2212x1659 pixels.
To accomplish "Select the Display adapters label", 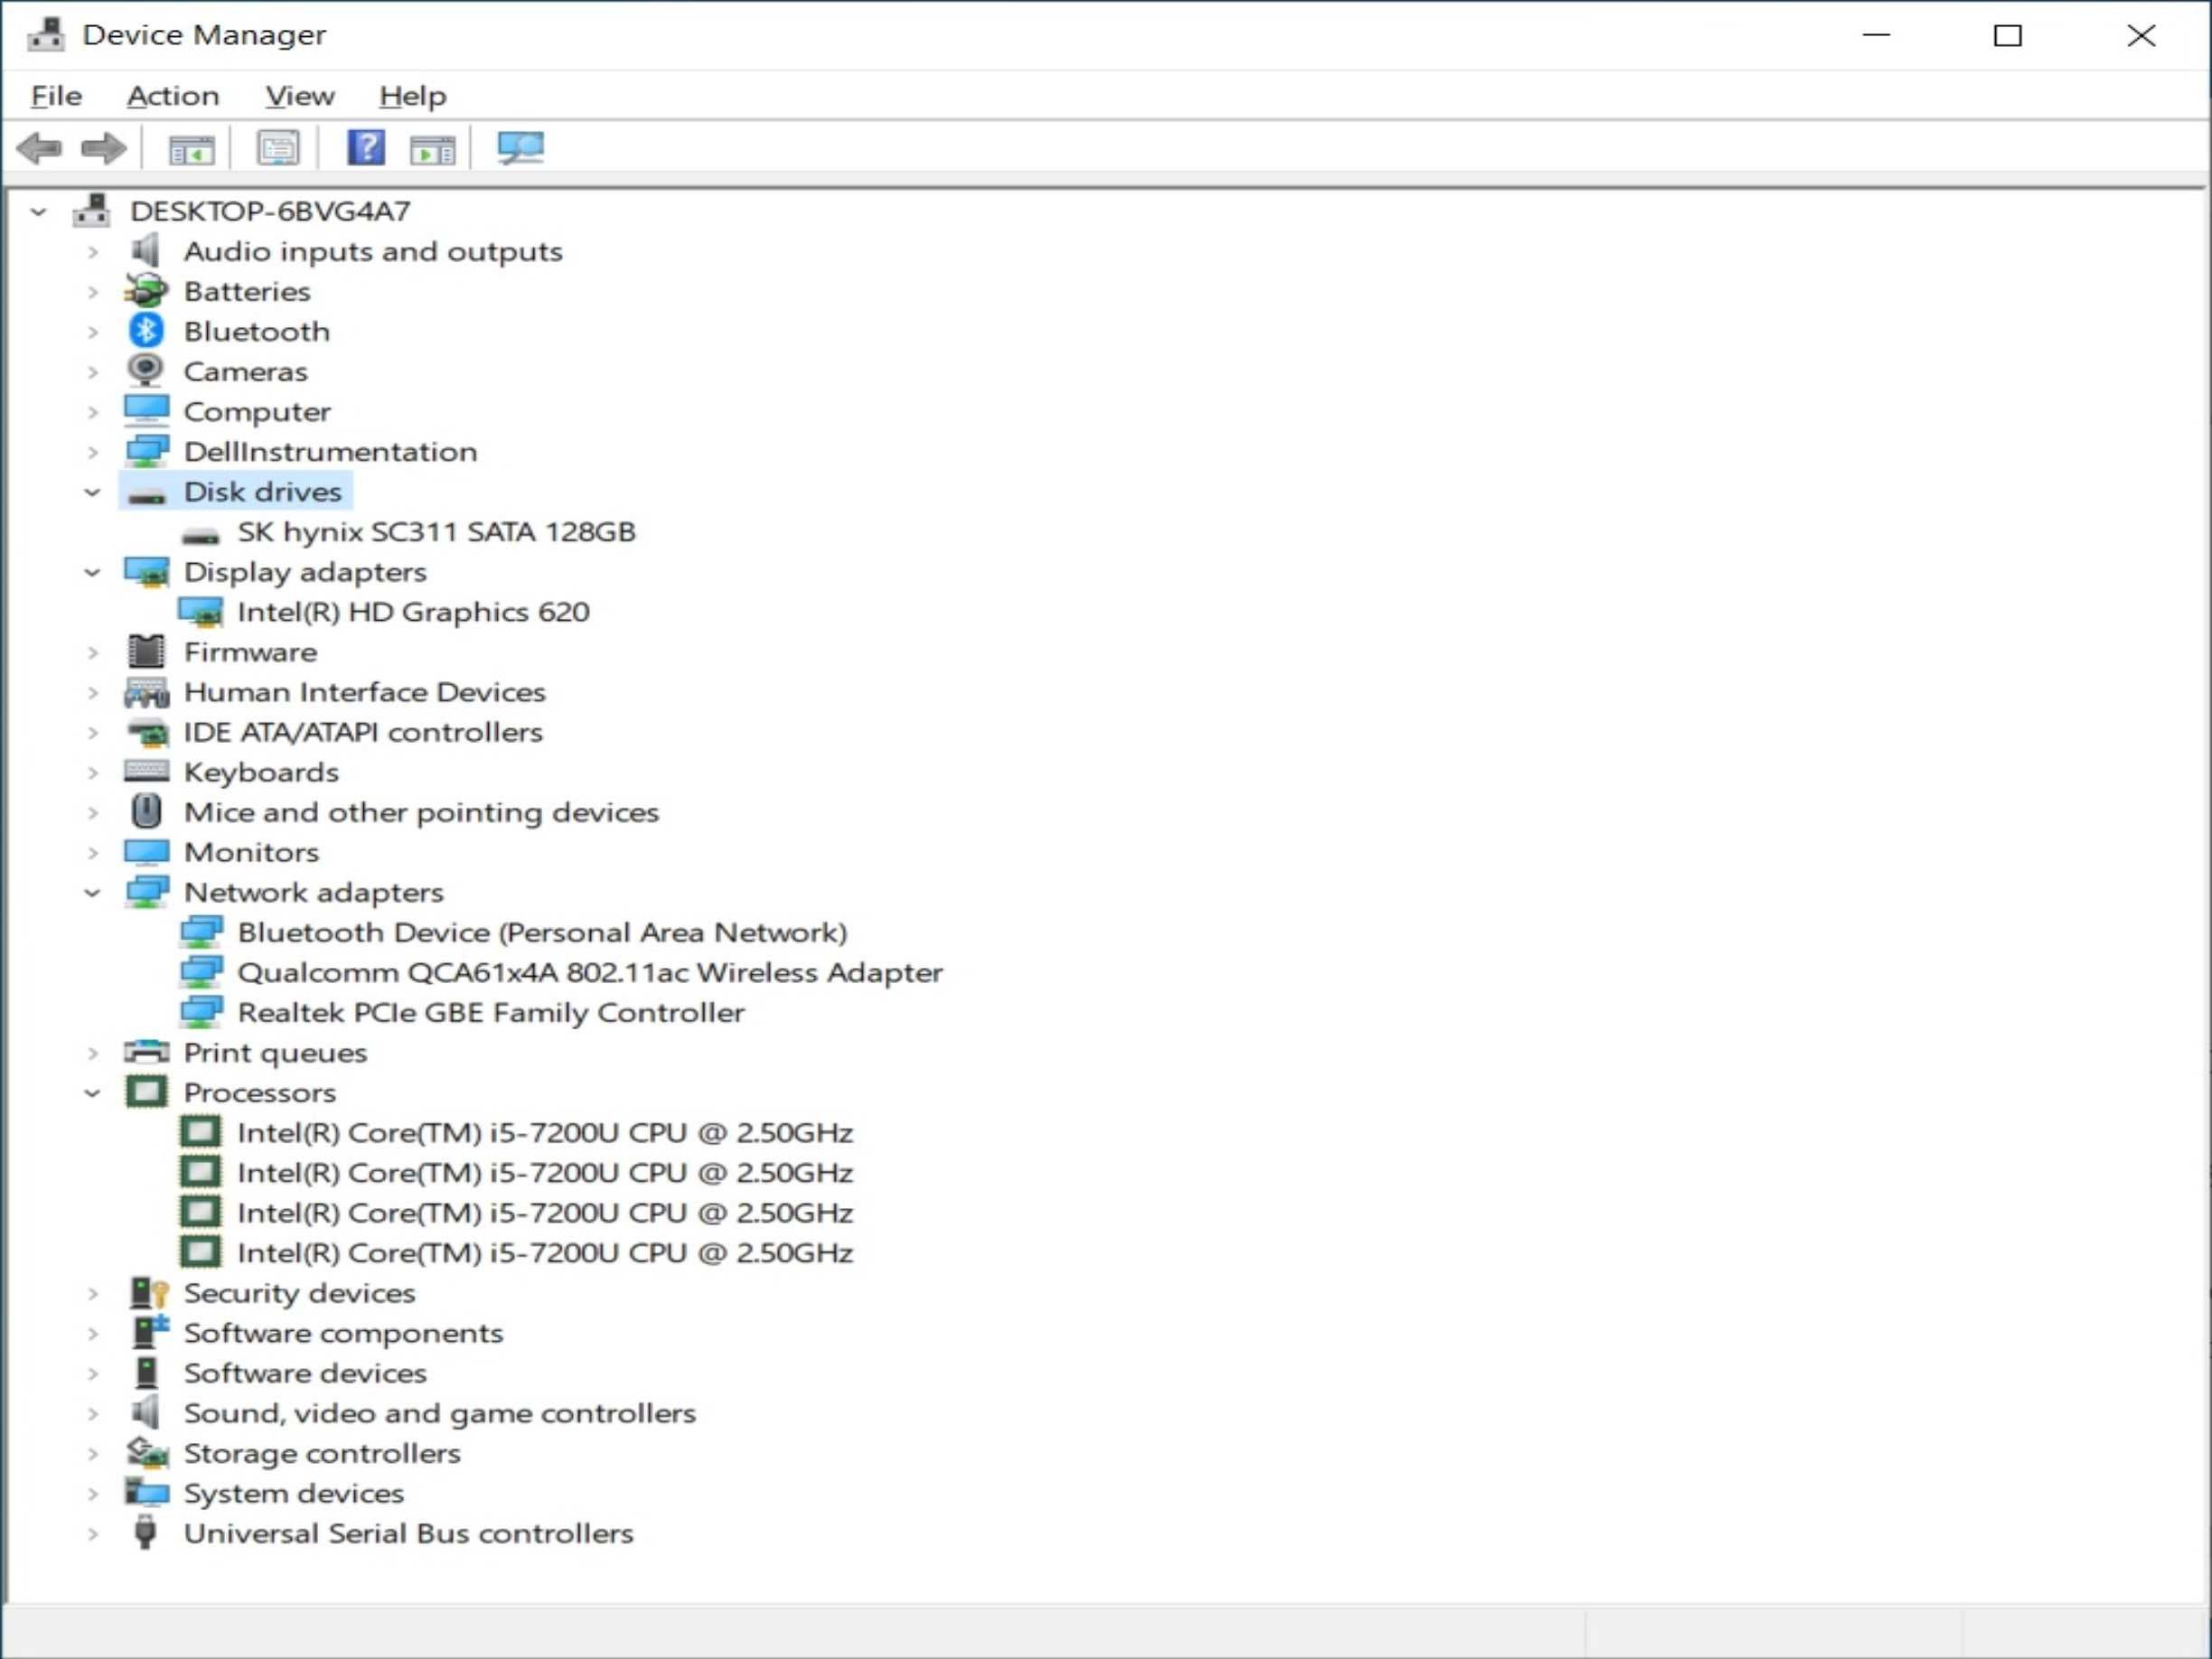I will [305, 572].
